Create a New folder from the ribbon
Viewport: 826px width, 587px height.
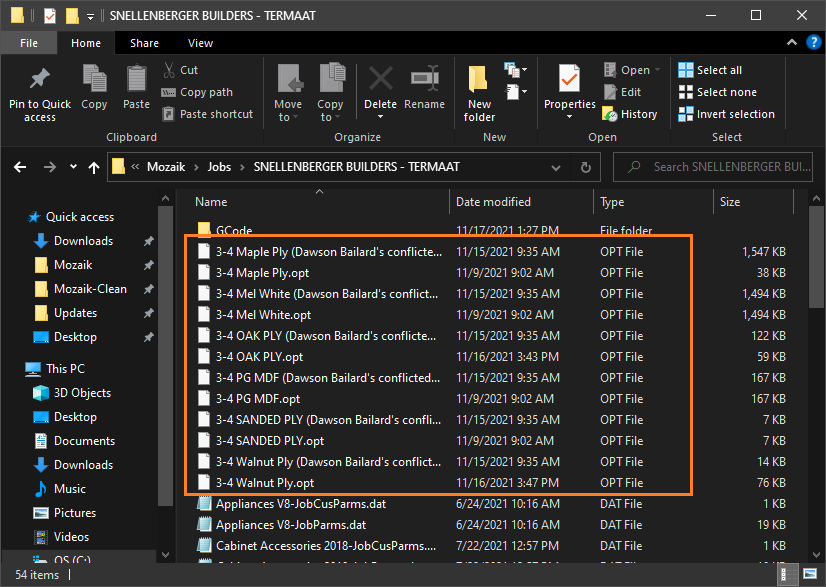(x=479, y=87)
